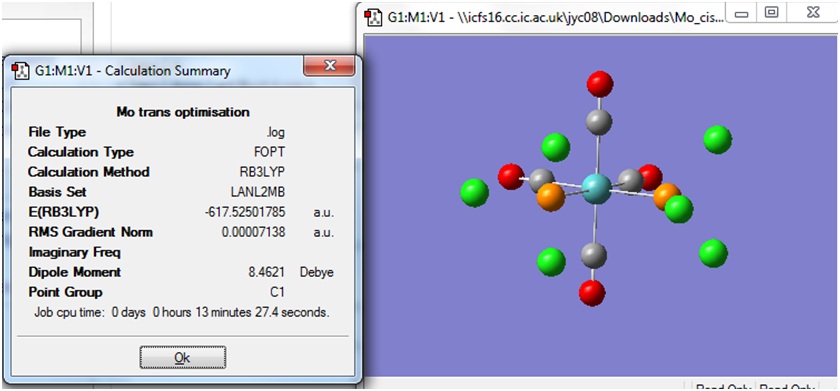Image resolution: width=840 pixels, height=391 pixels.
Task: Click the Basis Set value LANL2MB
Action: click(x=258, y=192)
